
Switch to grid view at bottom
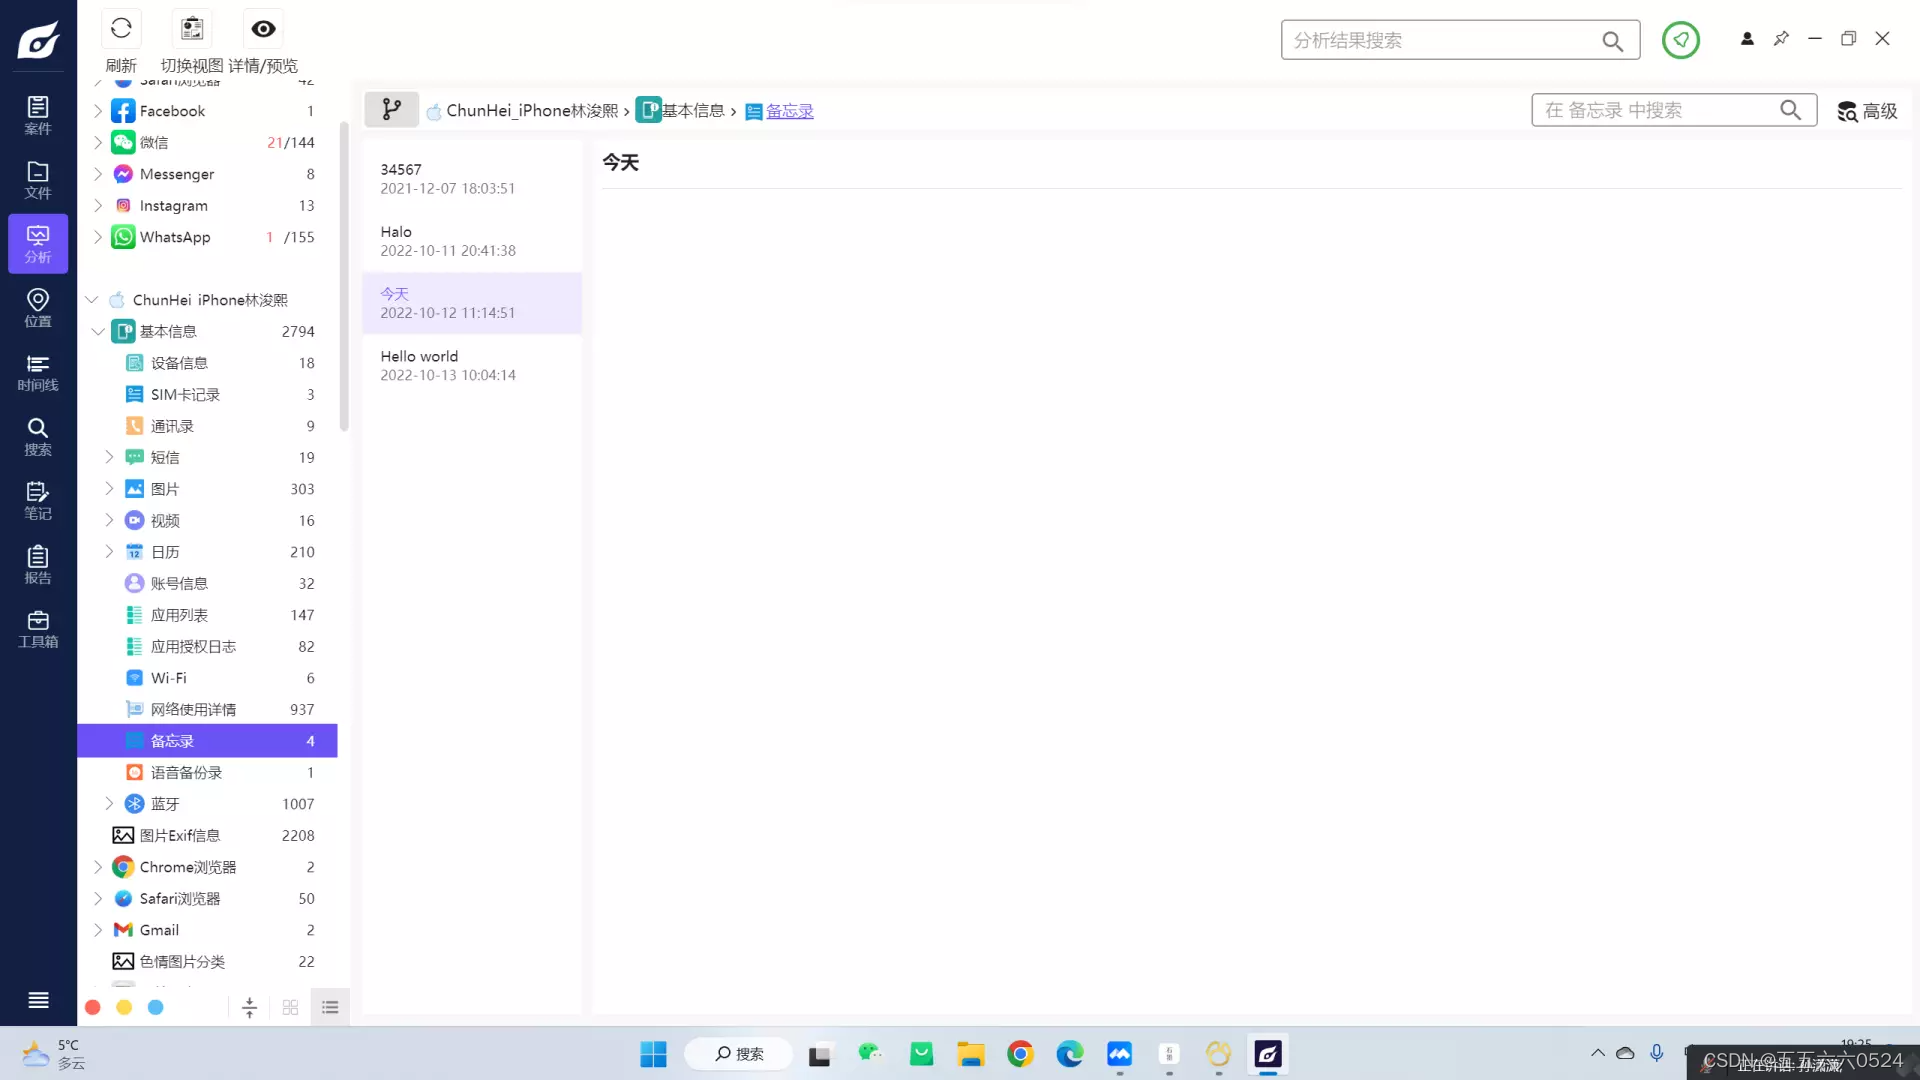pyautogui.click(x=290, y=1007)
